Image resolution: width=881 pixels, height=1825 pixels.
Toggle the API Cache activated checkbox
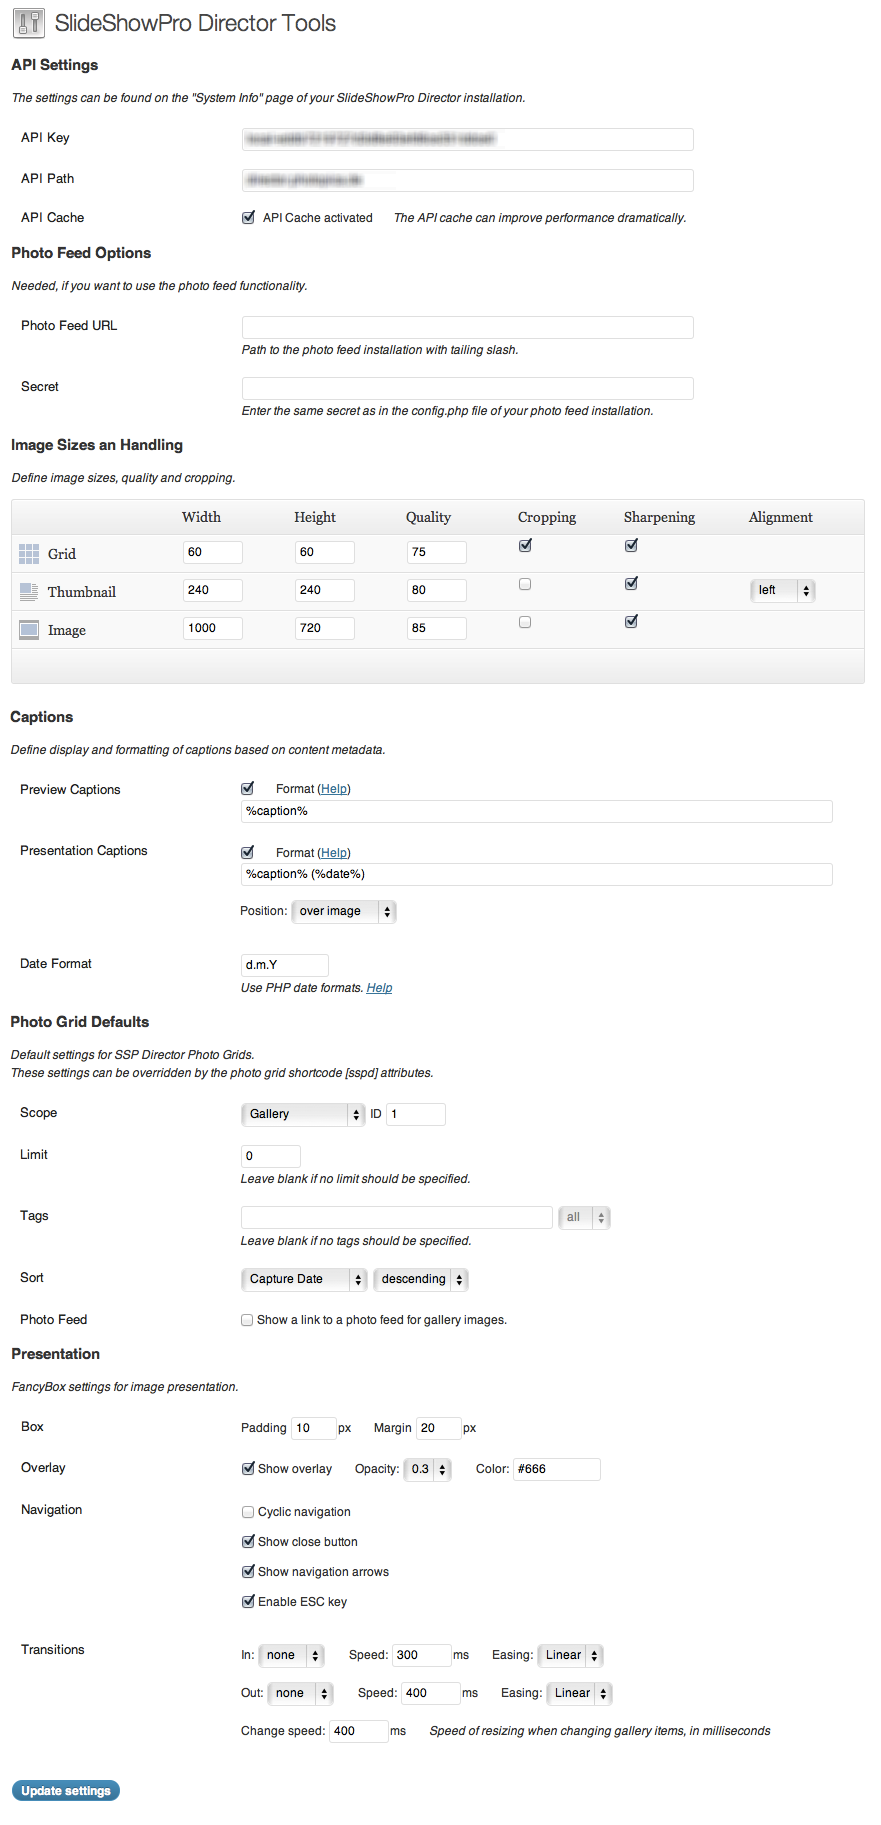248,217
